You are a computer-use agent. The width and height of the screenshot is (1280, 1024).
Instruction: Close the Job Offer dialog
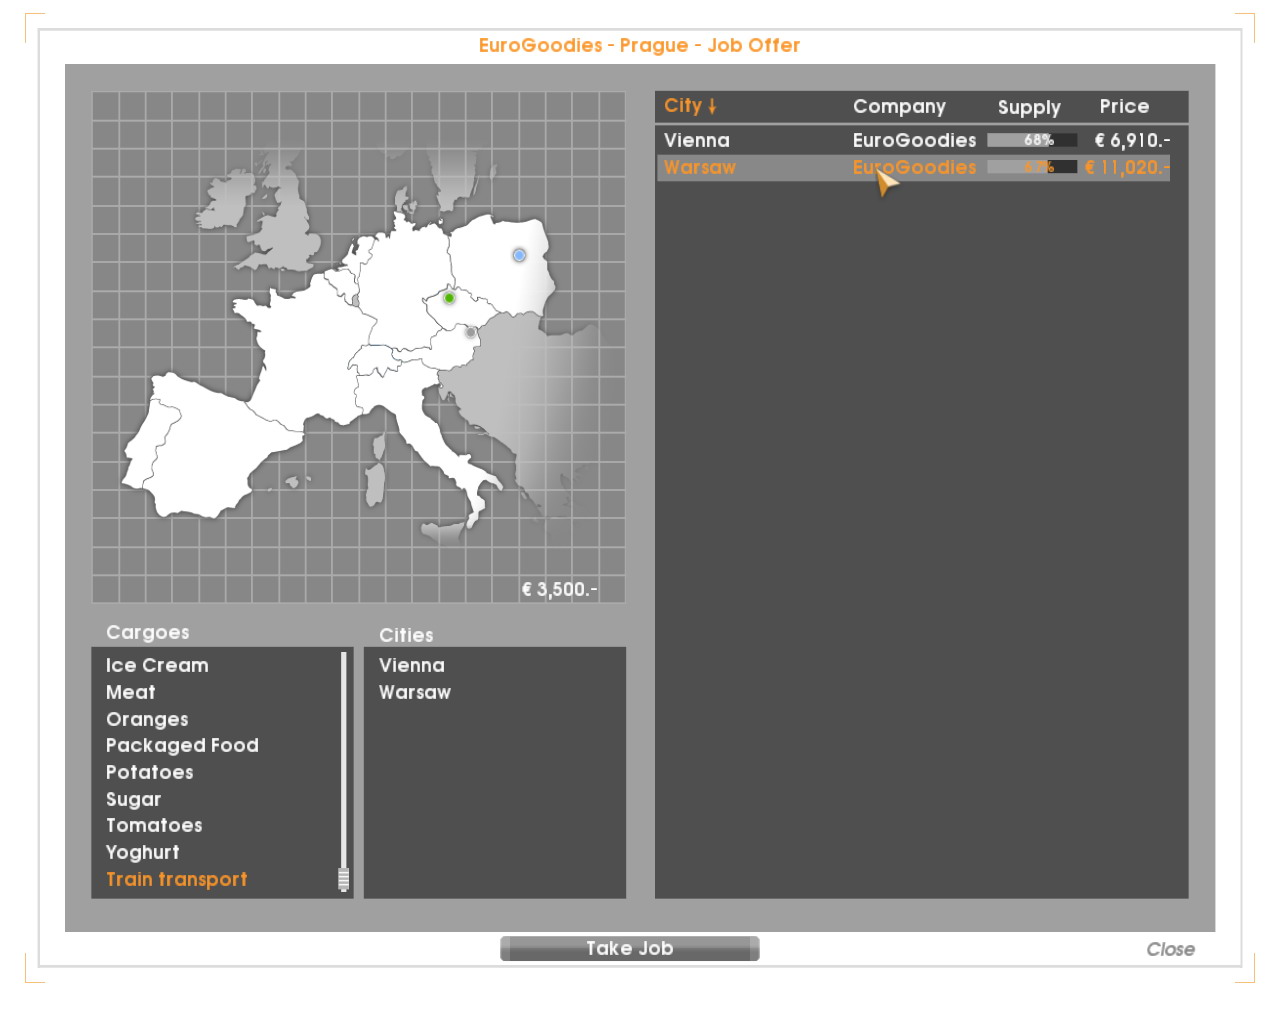click(1169, 949)
